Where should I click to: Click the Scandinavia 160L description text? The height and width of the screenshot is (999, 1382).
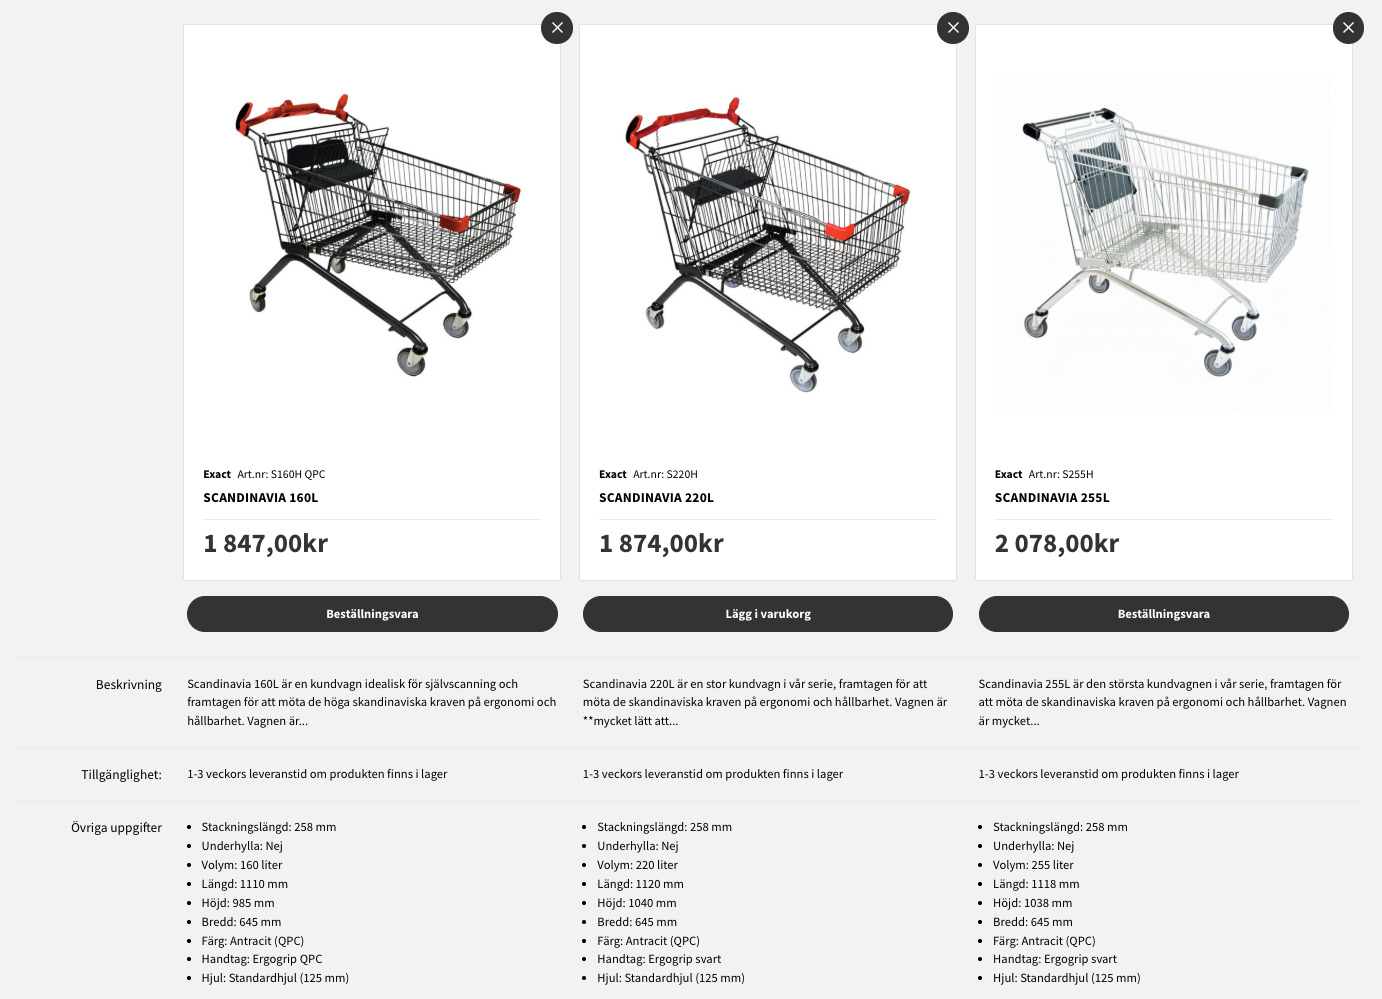pyautogui.click(x=371, y=702)
